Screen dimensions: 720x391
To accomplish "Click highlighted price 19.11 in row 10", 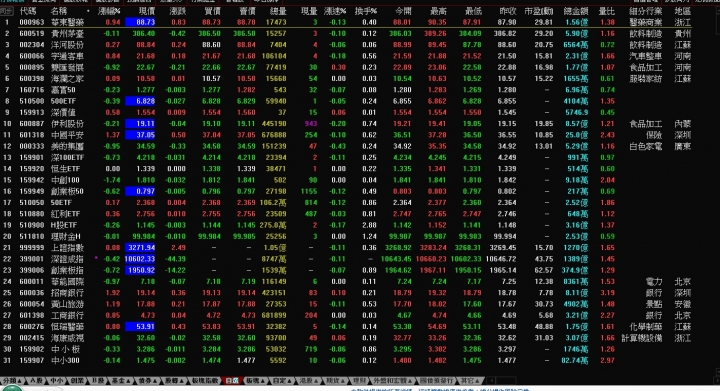I will click(140, 123).
